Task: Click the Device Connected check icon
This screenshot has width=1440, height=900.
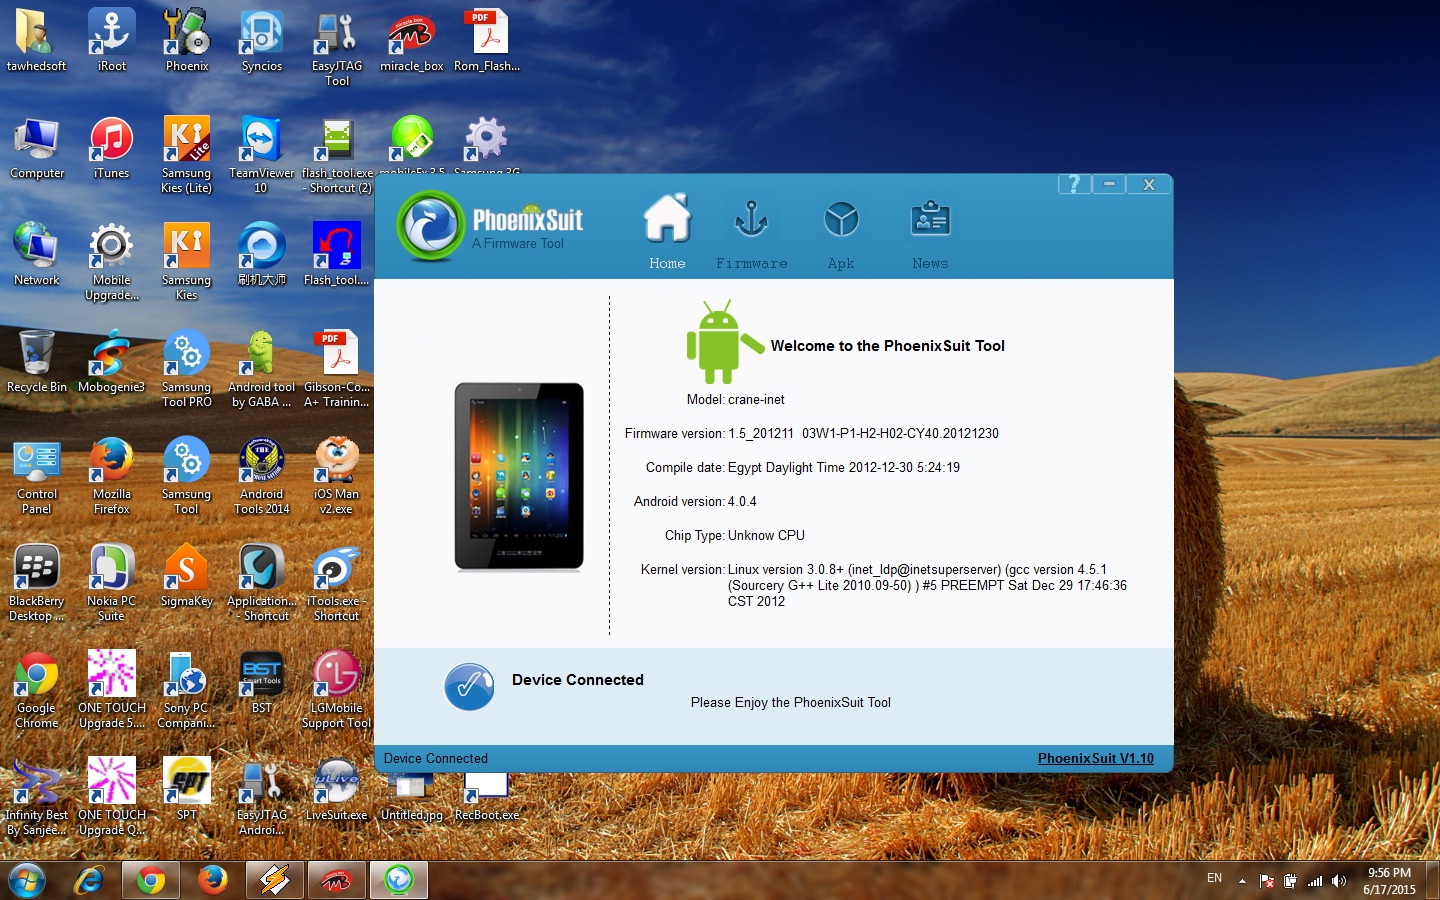Action: click(x=469, y=687)
